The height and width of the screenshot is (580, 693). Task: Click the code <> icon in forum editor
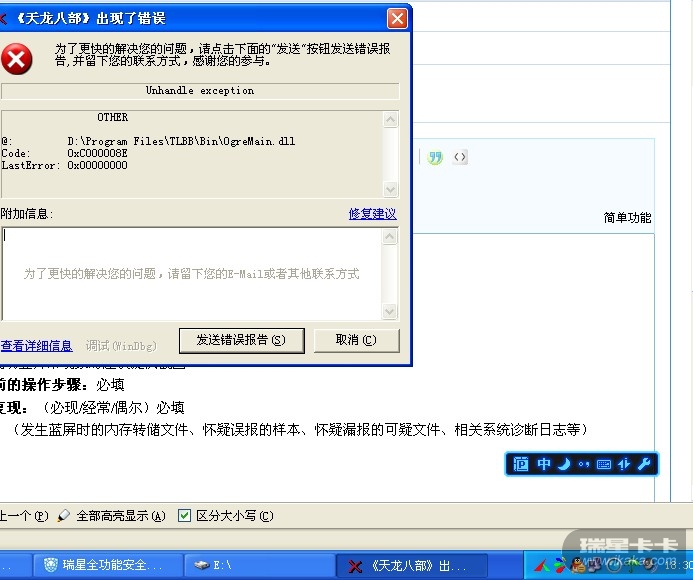click(x=460, y=157)
